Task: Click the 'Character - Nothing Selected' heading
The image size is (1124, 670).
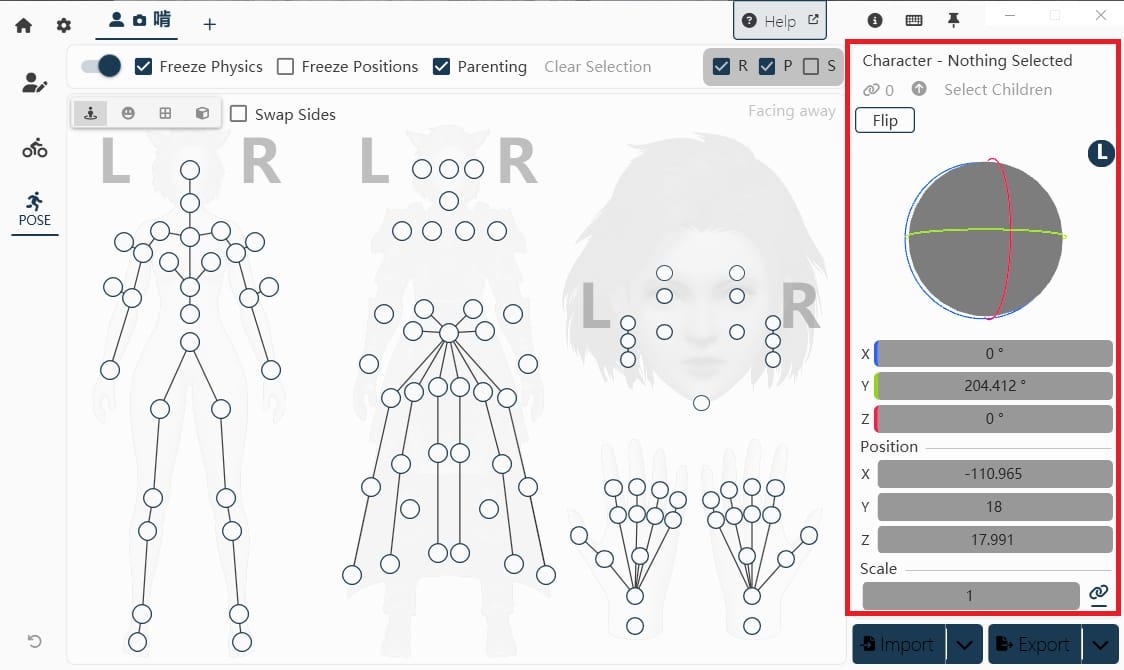Action: pos(967,61)
